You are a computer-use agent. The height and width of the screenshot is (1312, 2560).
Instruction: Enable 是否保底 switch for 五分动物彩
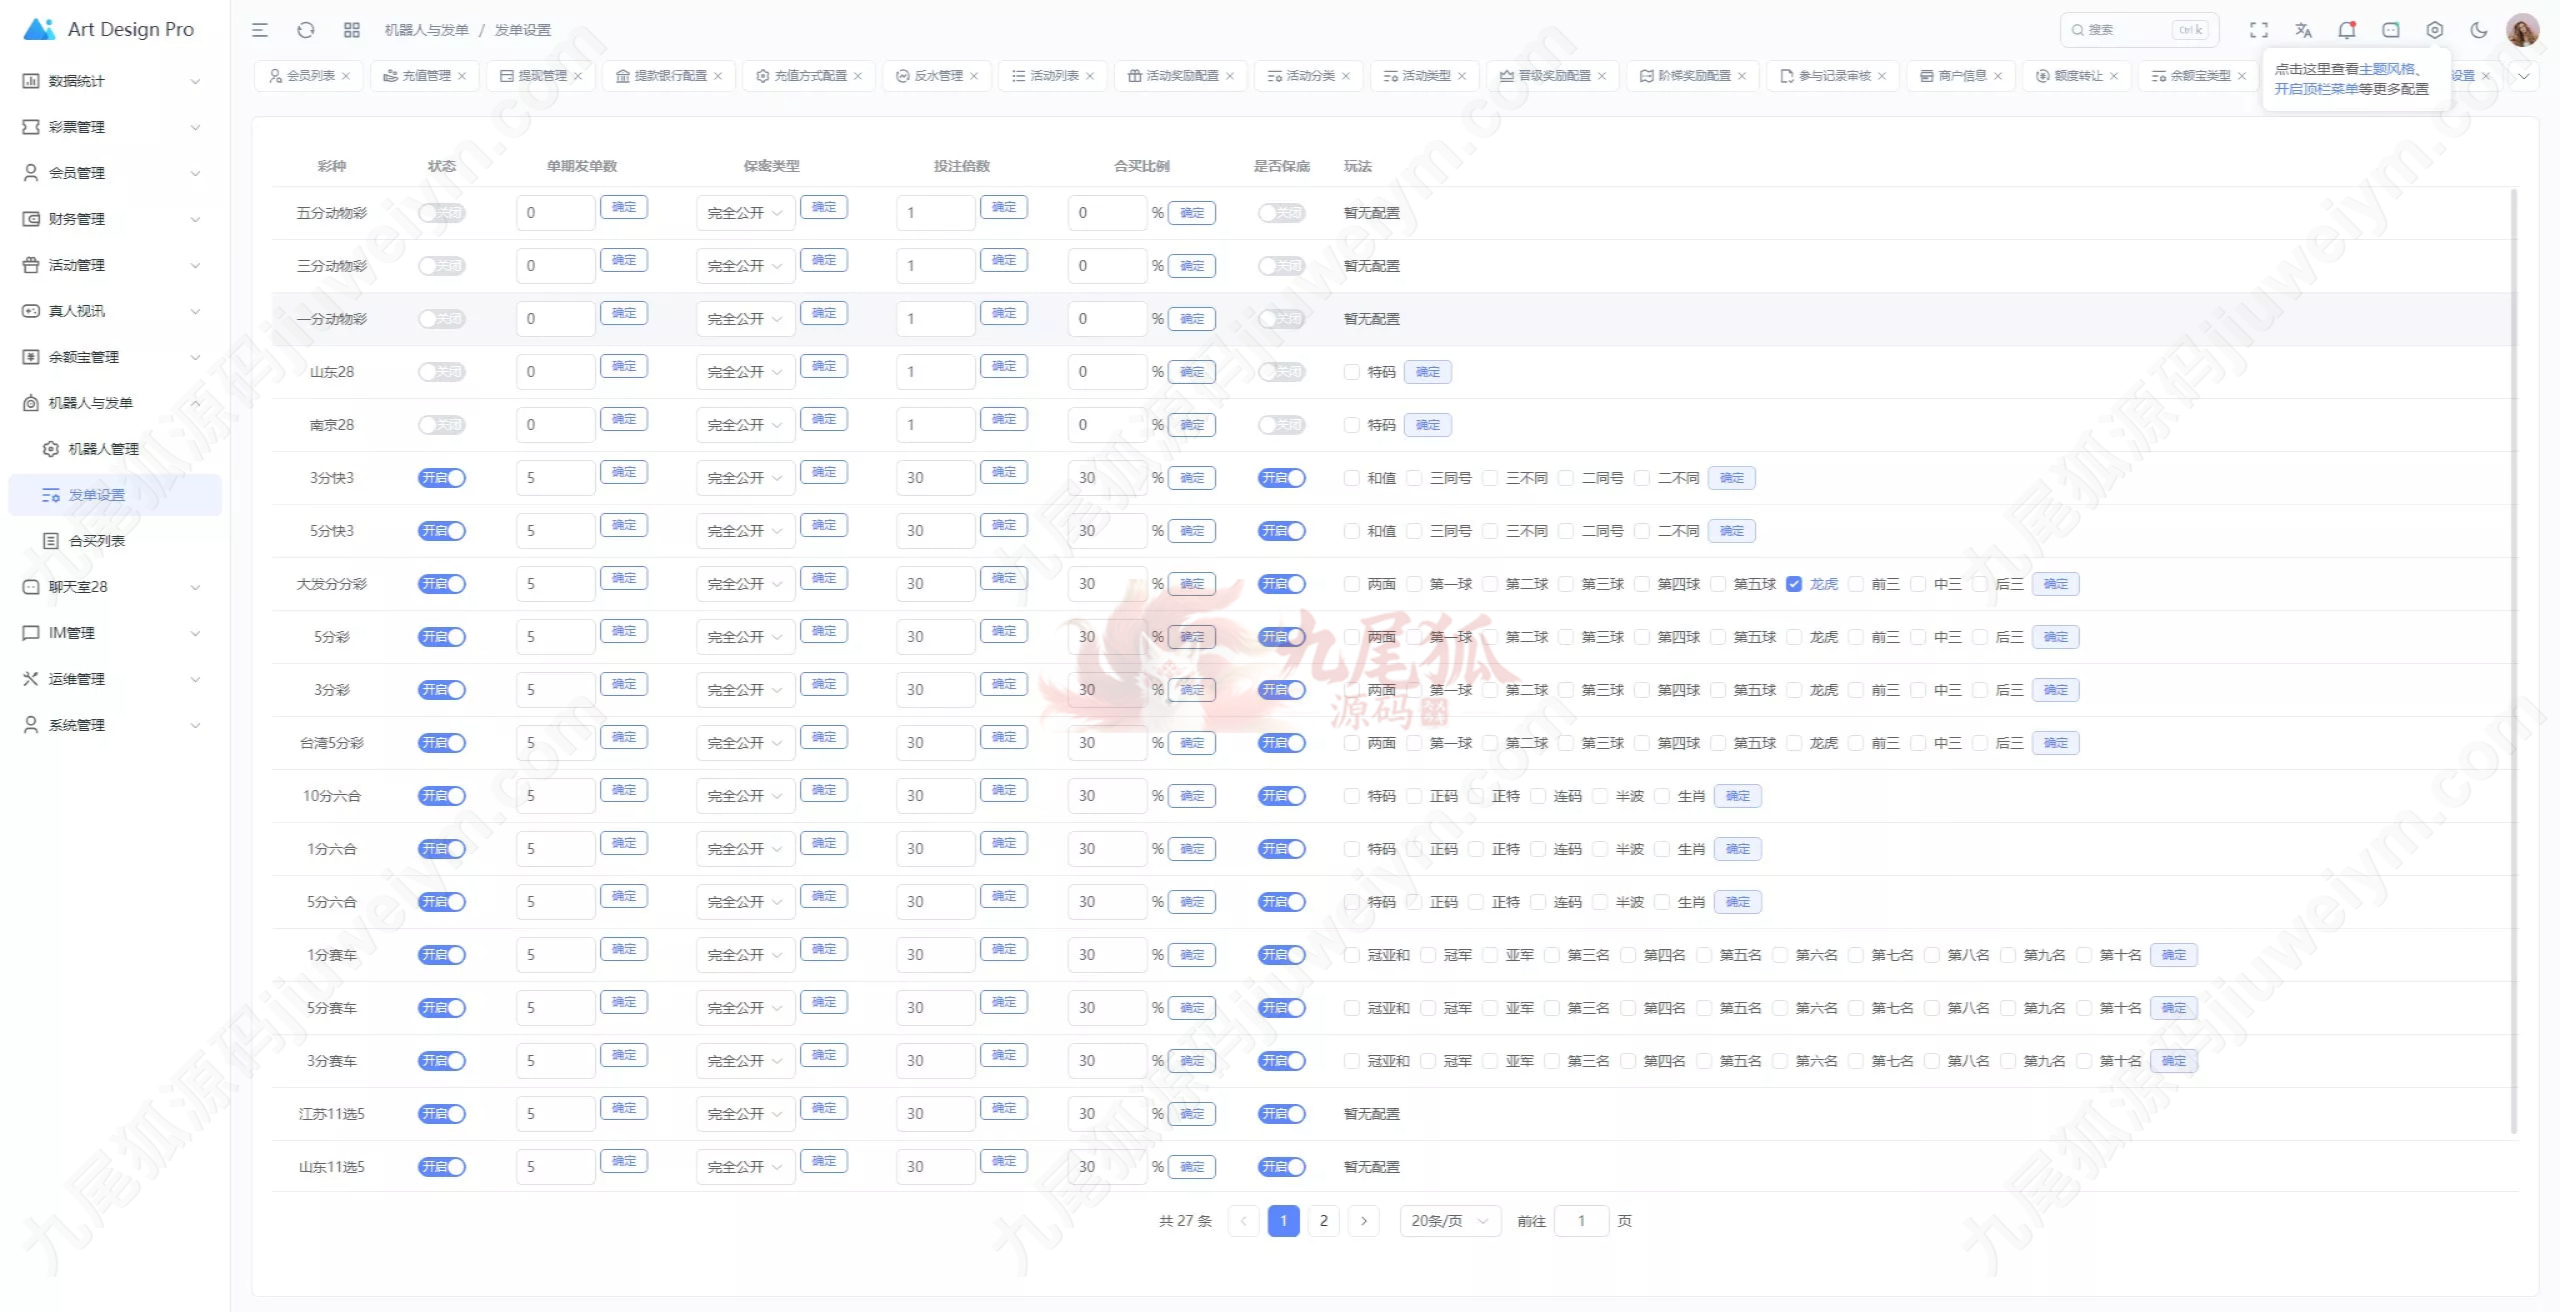click(x=1281, y=213)
